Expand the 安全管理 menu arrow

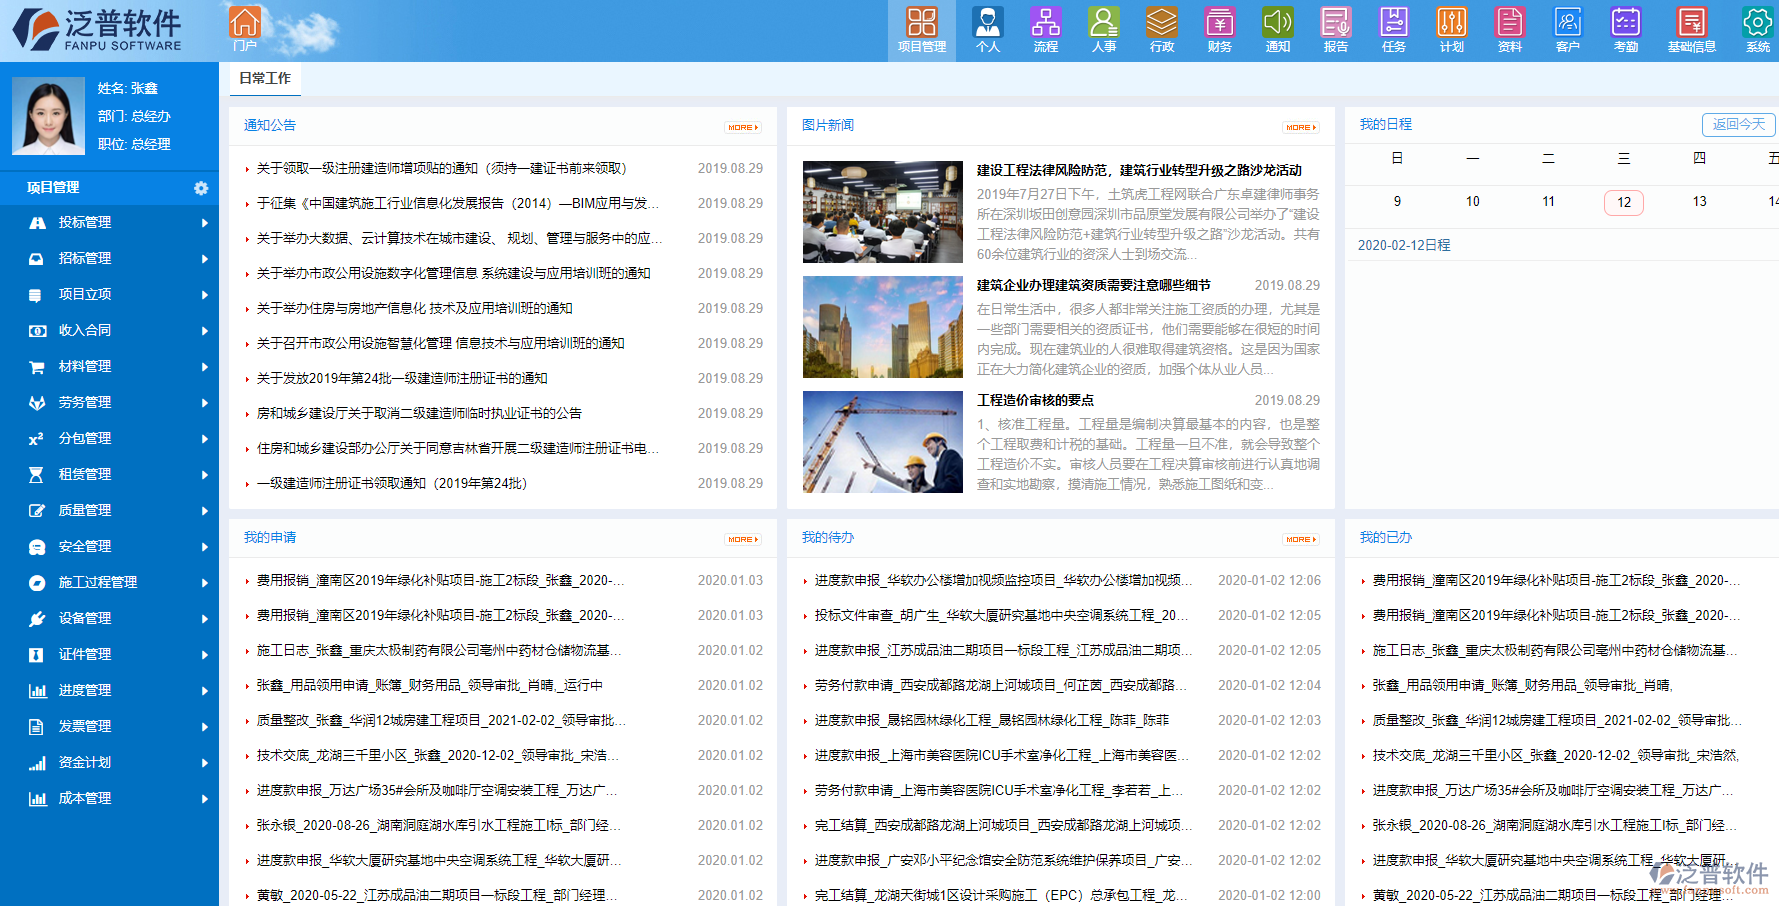pyautogui.click(x=204, y=547)
